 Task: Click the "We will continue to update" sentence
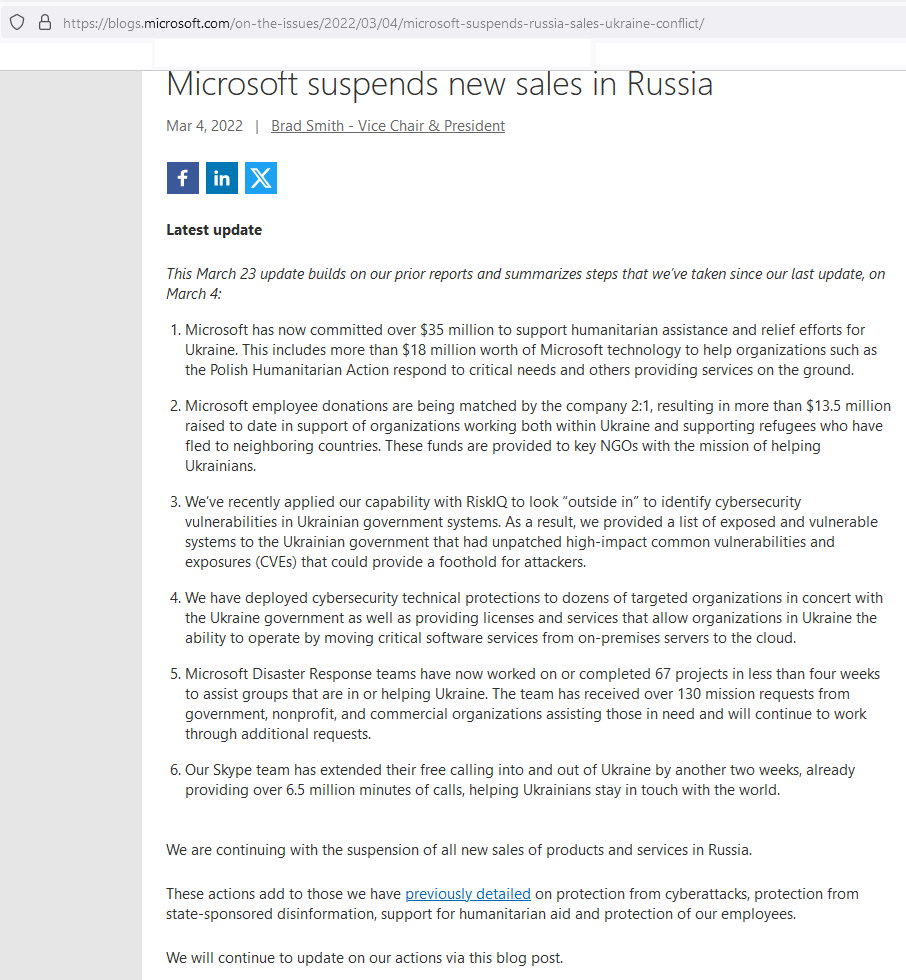click(x=364, y=958)
